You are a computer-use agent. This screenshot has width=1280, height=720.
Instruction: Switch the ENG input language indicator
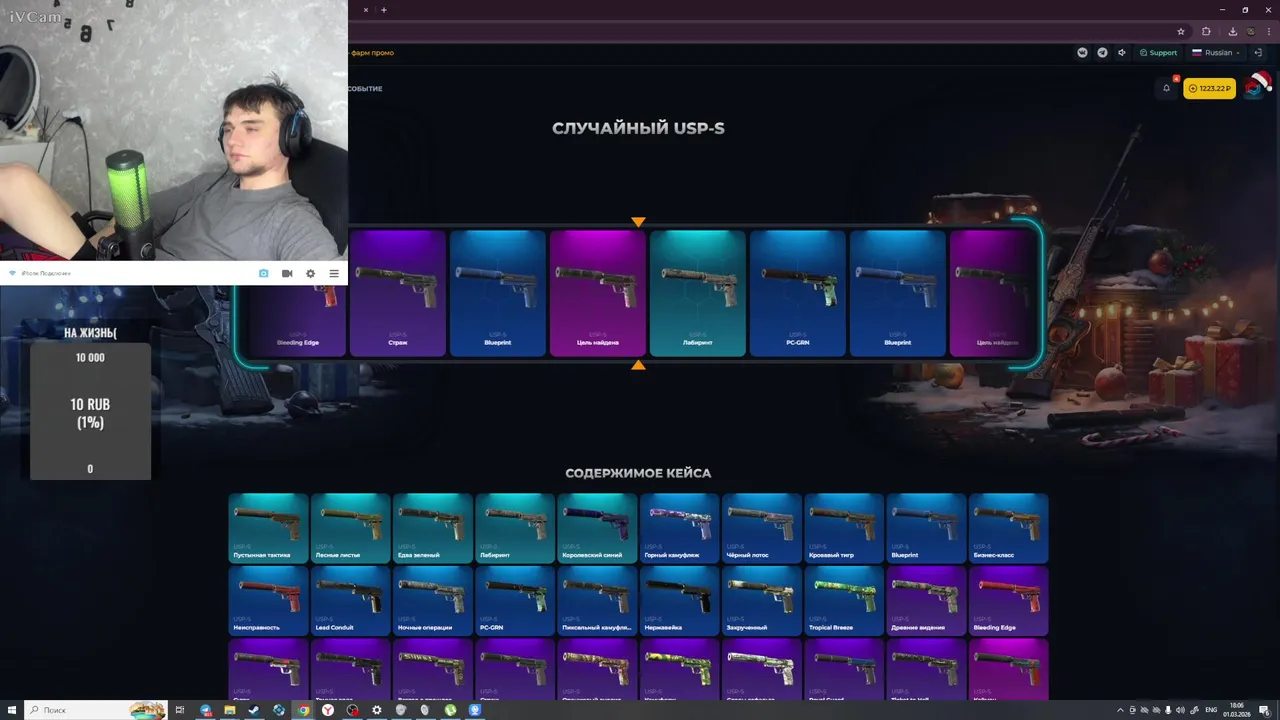[x=1211, y=710]
